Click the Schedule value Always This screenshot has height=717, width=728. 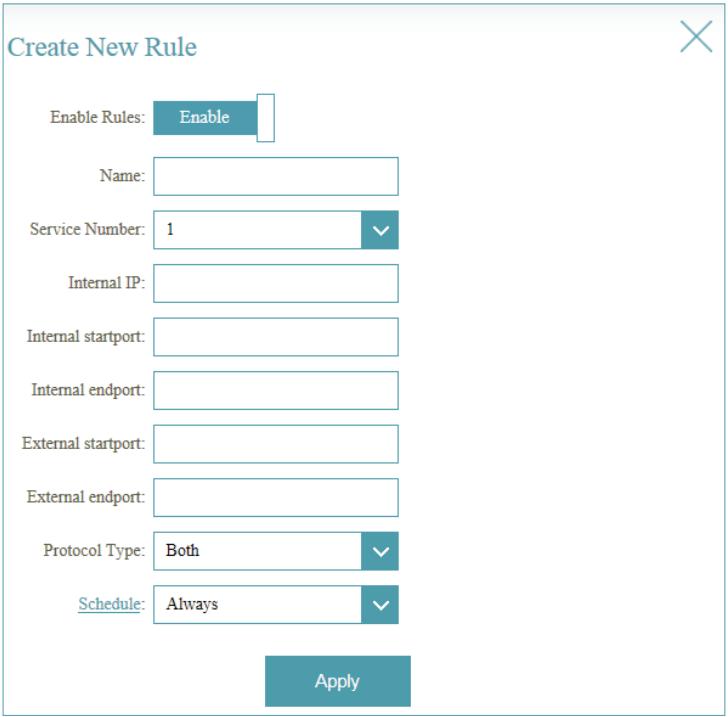pyautogui.click(x=257, y=604)
